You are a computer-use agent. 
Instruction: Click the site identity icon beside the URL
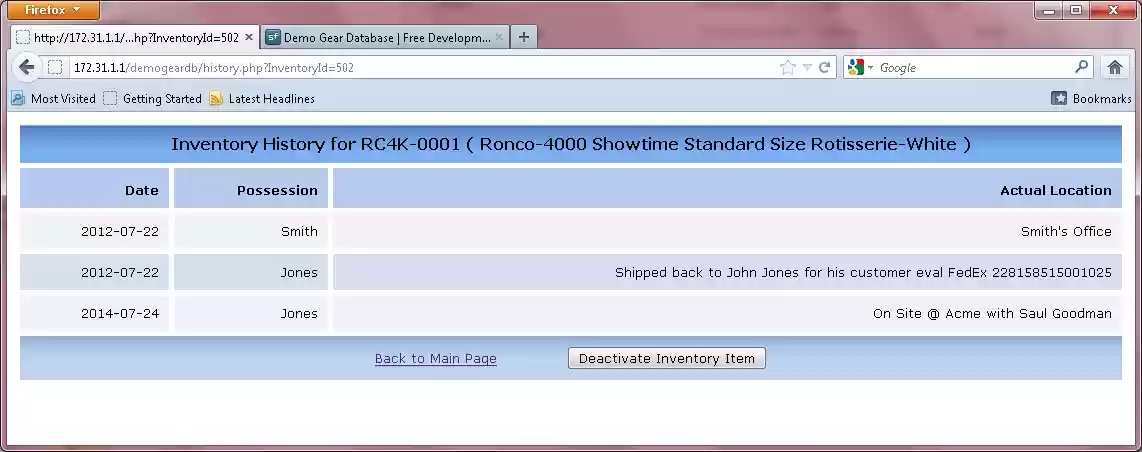(x=55, y=68)
